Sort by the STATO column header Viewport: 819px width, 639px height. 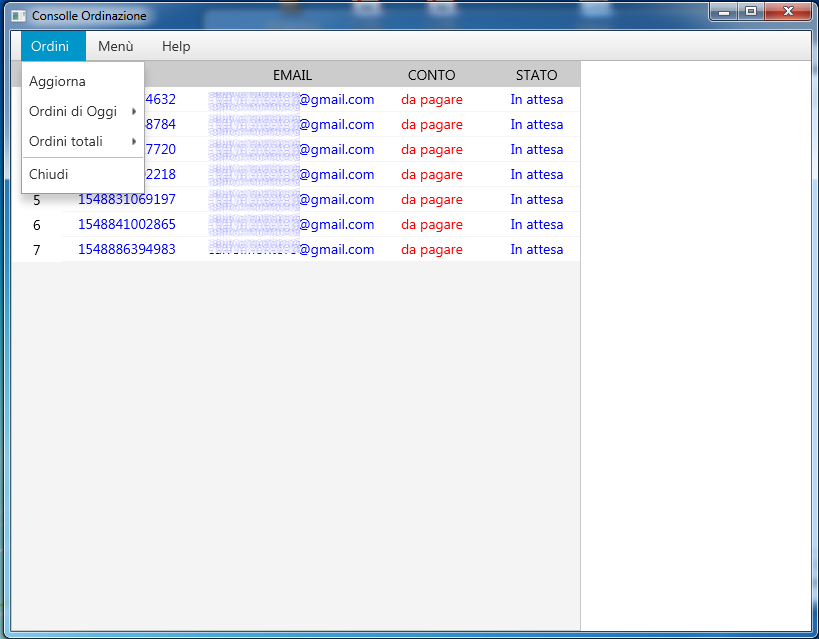(x=536, y=75)
